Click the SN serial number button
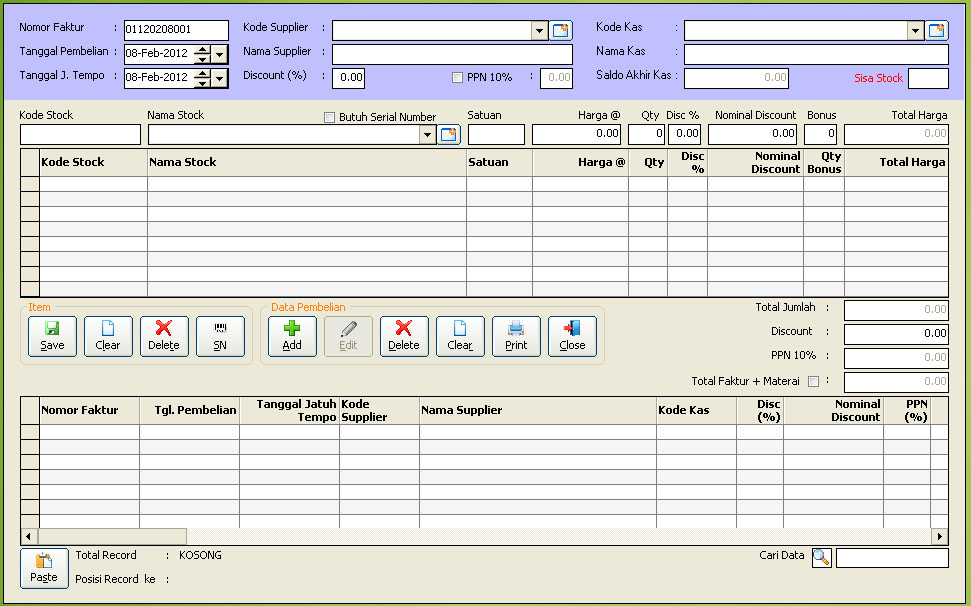 (220, 336)
